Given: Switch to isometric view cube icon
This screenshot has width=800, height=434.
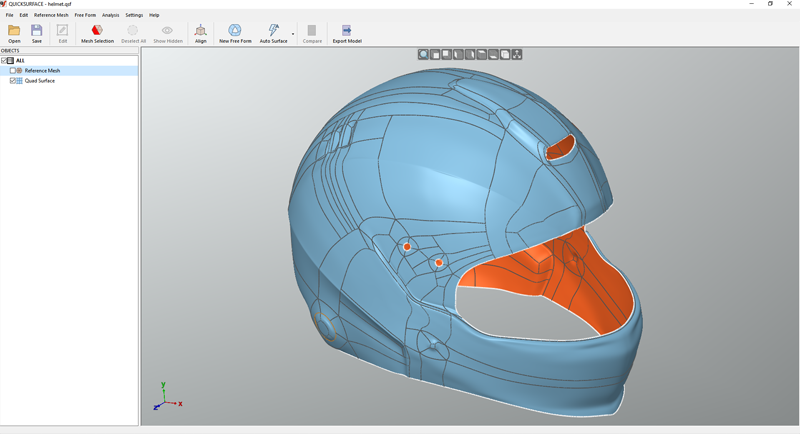Looking at the screenshot, I should 505,55.
